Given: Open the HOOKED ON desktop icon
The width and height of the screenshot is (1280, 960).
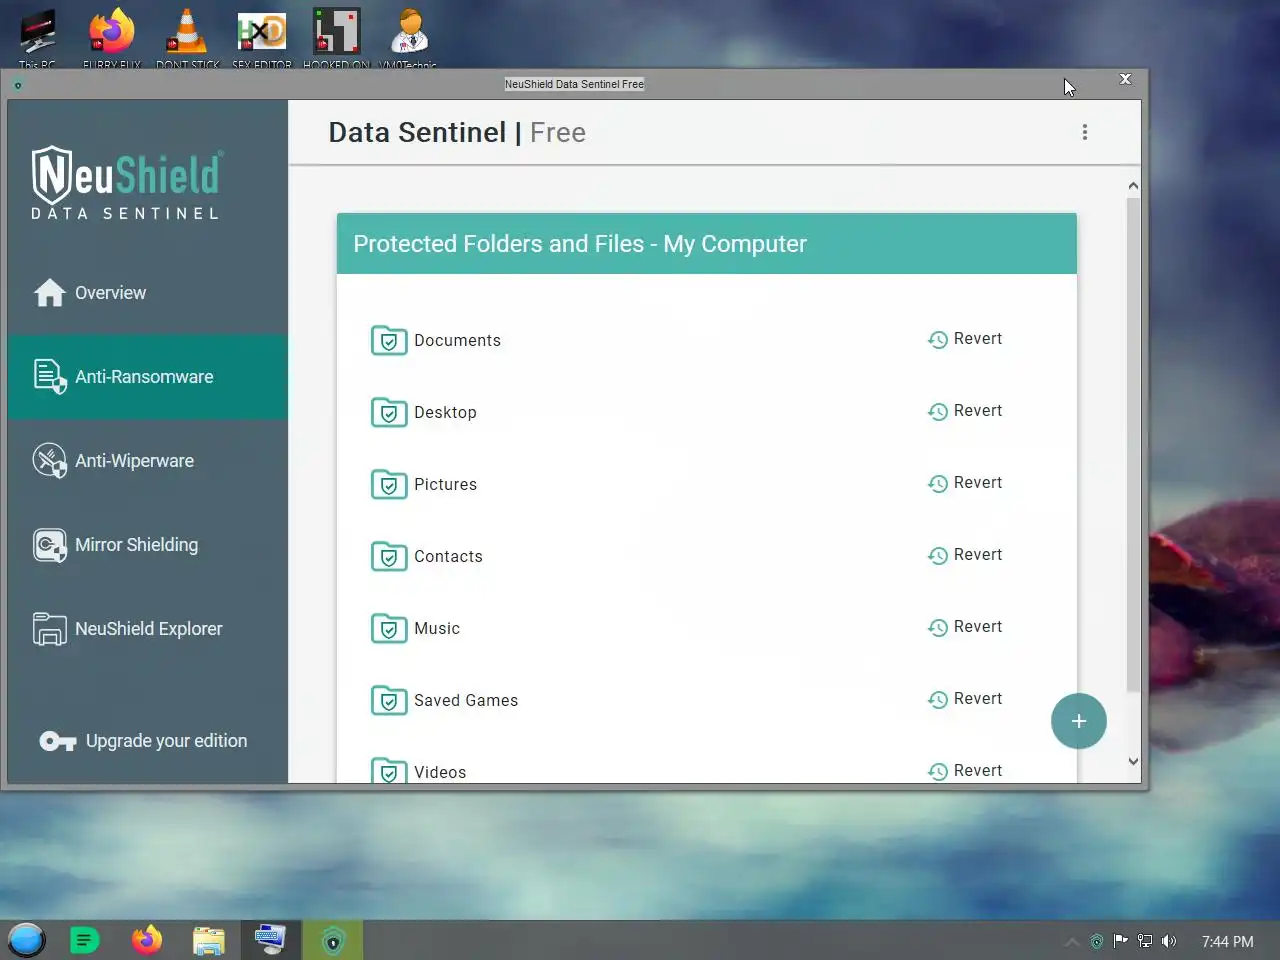Looking at the screenshot, I should pyautogui.click(x=337, y=38).
